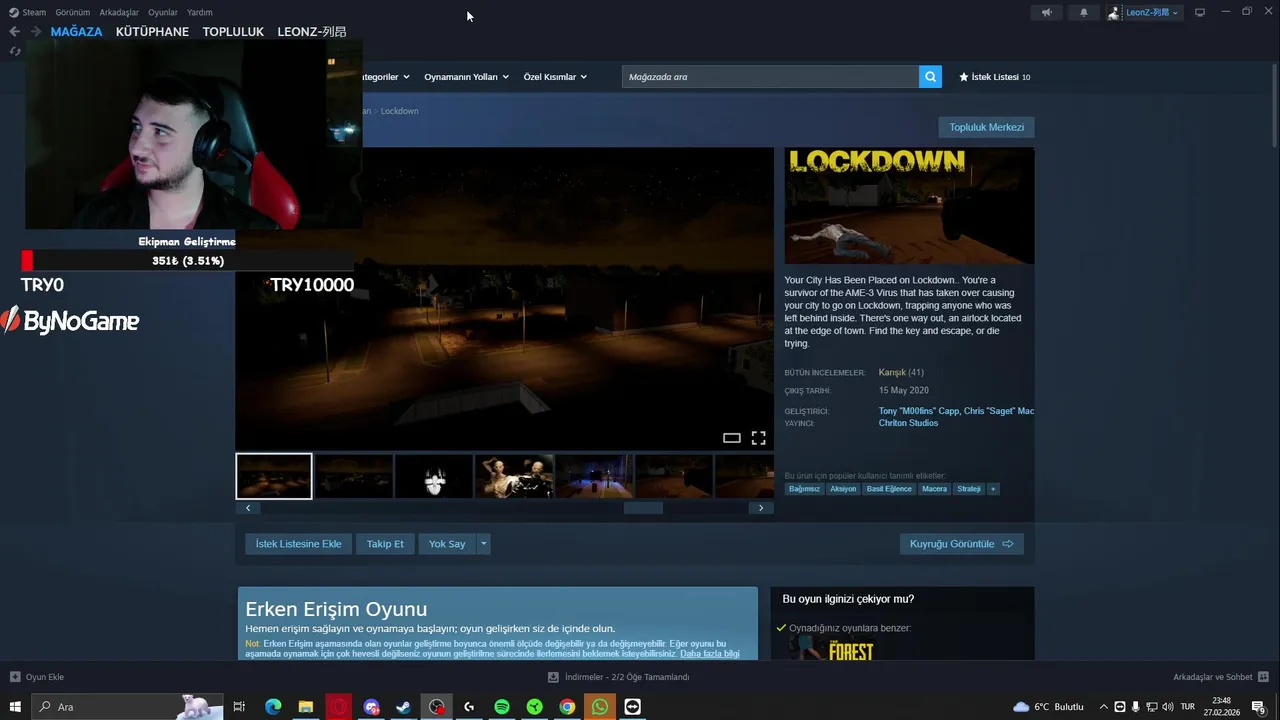Image resolution: width=1280 pixels, height=720 pixels.
Task: Click into Mağazada ara search field
Action: (770, 77)
